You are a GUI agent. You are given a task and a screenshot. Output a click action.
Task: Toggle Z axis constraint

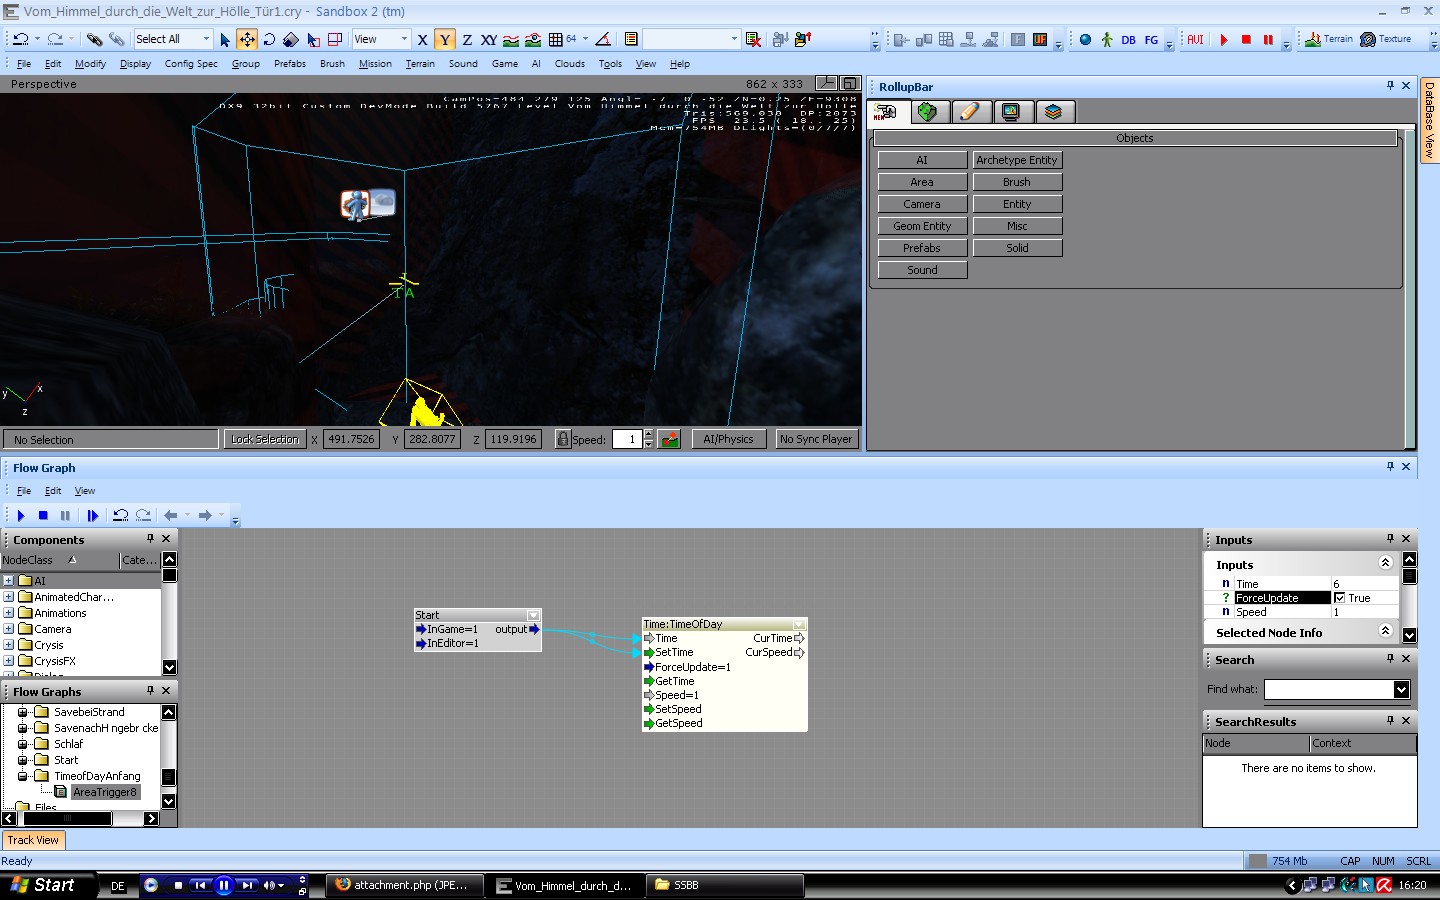tap(467, 39)
